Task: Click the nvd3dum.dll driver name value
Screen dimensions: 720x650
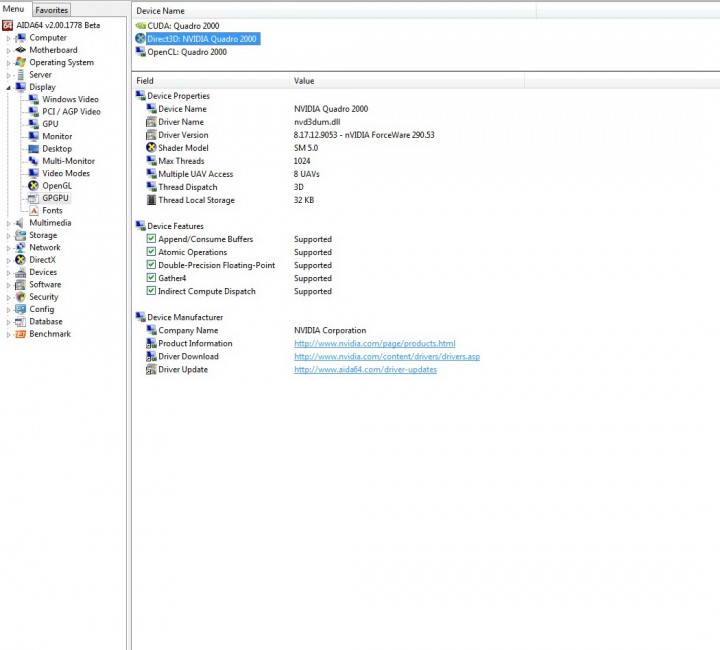Action: 317,122
